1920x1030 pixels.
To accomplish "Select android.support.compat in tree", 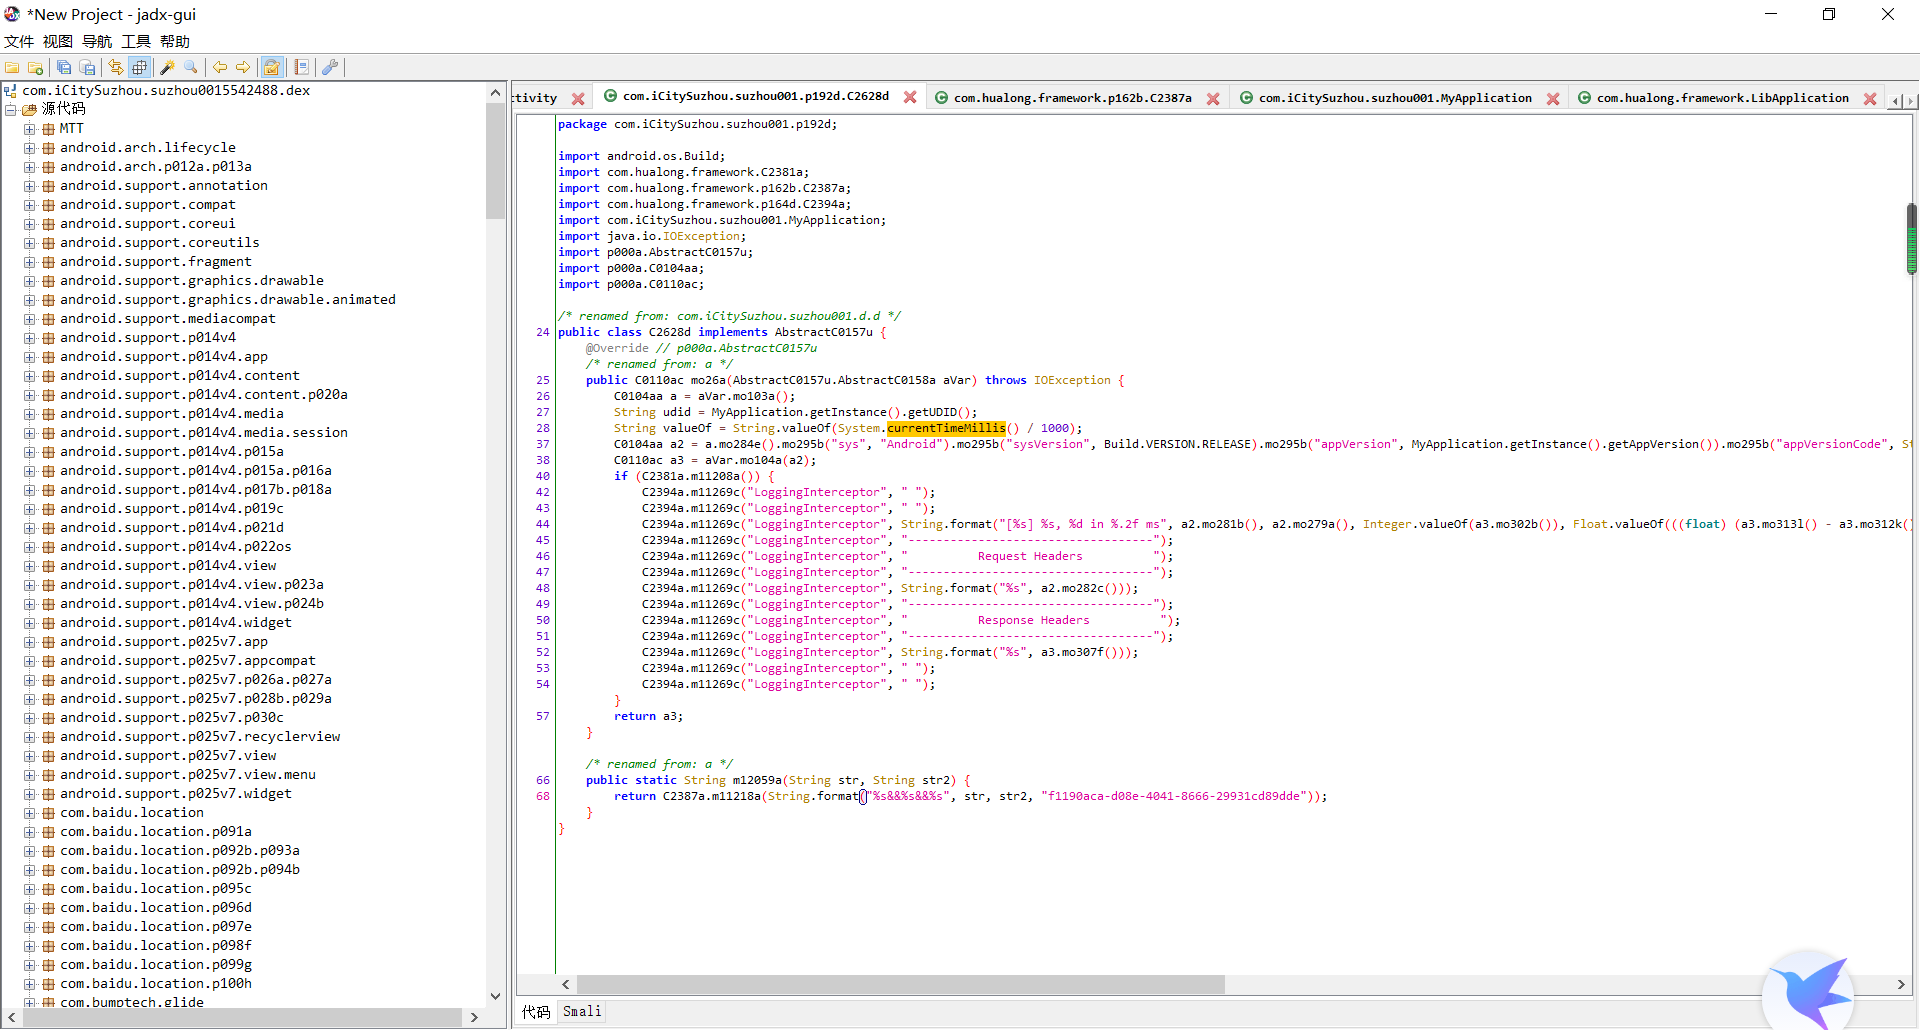I will pyautogui.click(x=148, y=204).
